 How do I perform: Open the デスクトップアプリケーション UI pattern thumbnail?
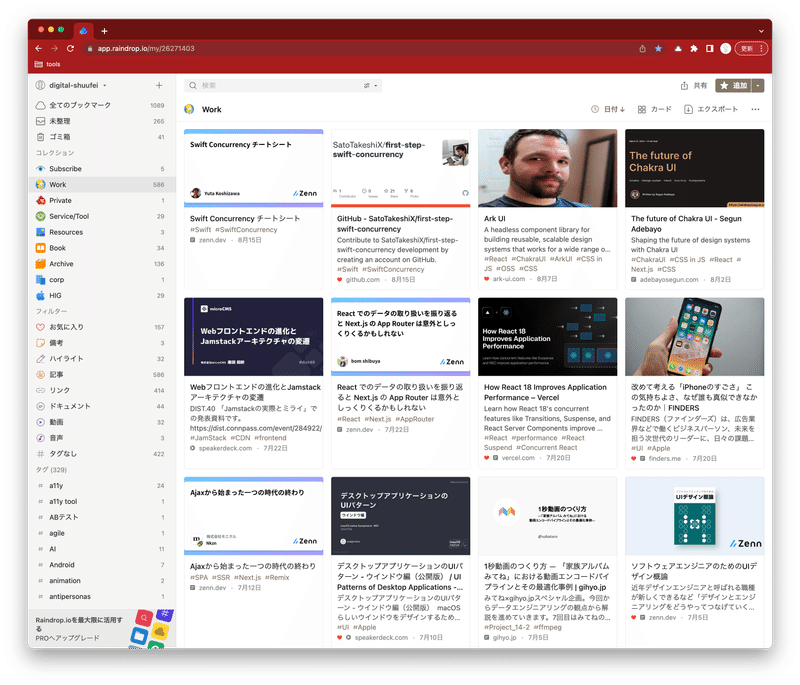pyautogui.click(x=401, y=516)
